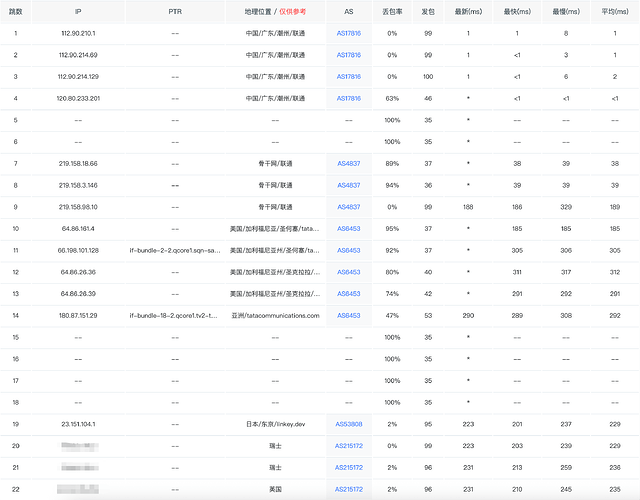Click the 47% packet loss value
Viewport: 640px width, 500px height.
392,316
